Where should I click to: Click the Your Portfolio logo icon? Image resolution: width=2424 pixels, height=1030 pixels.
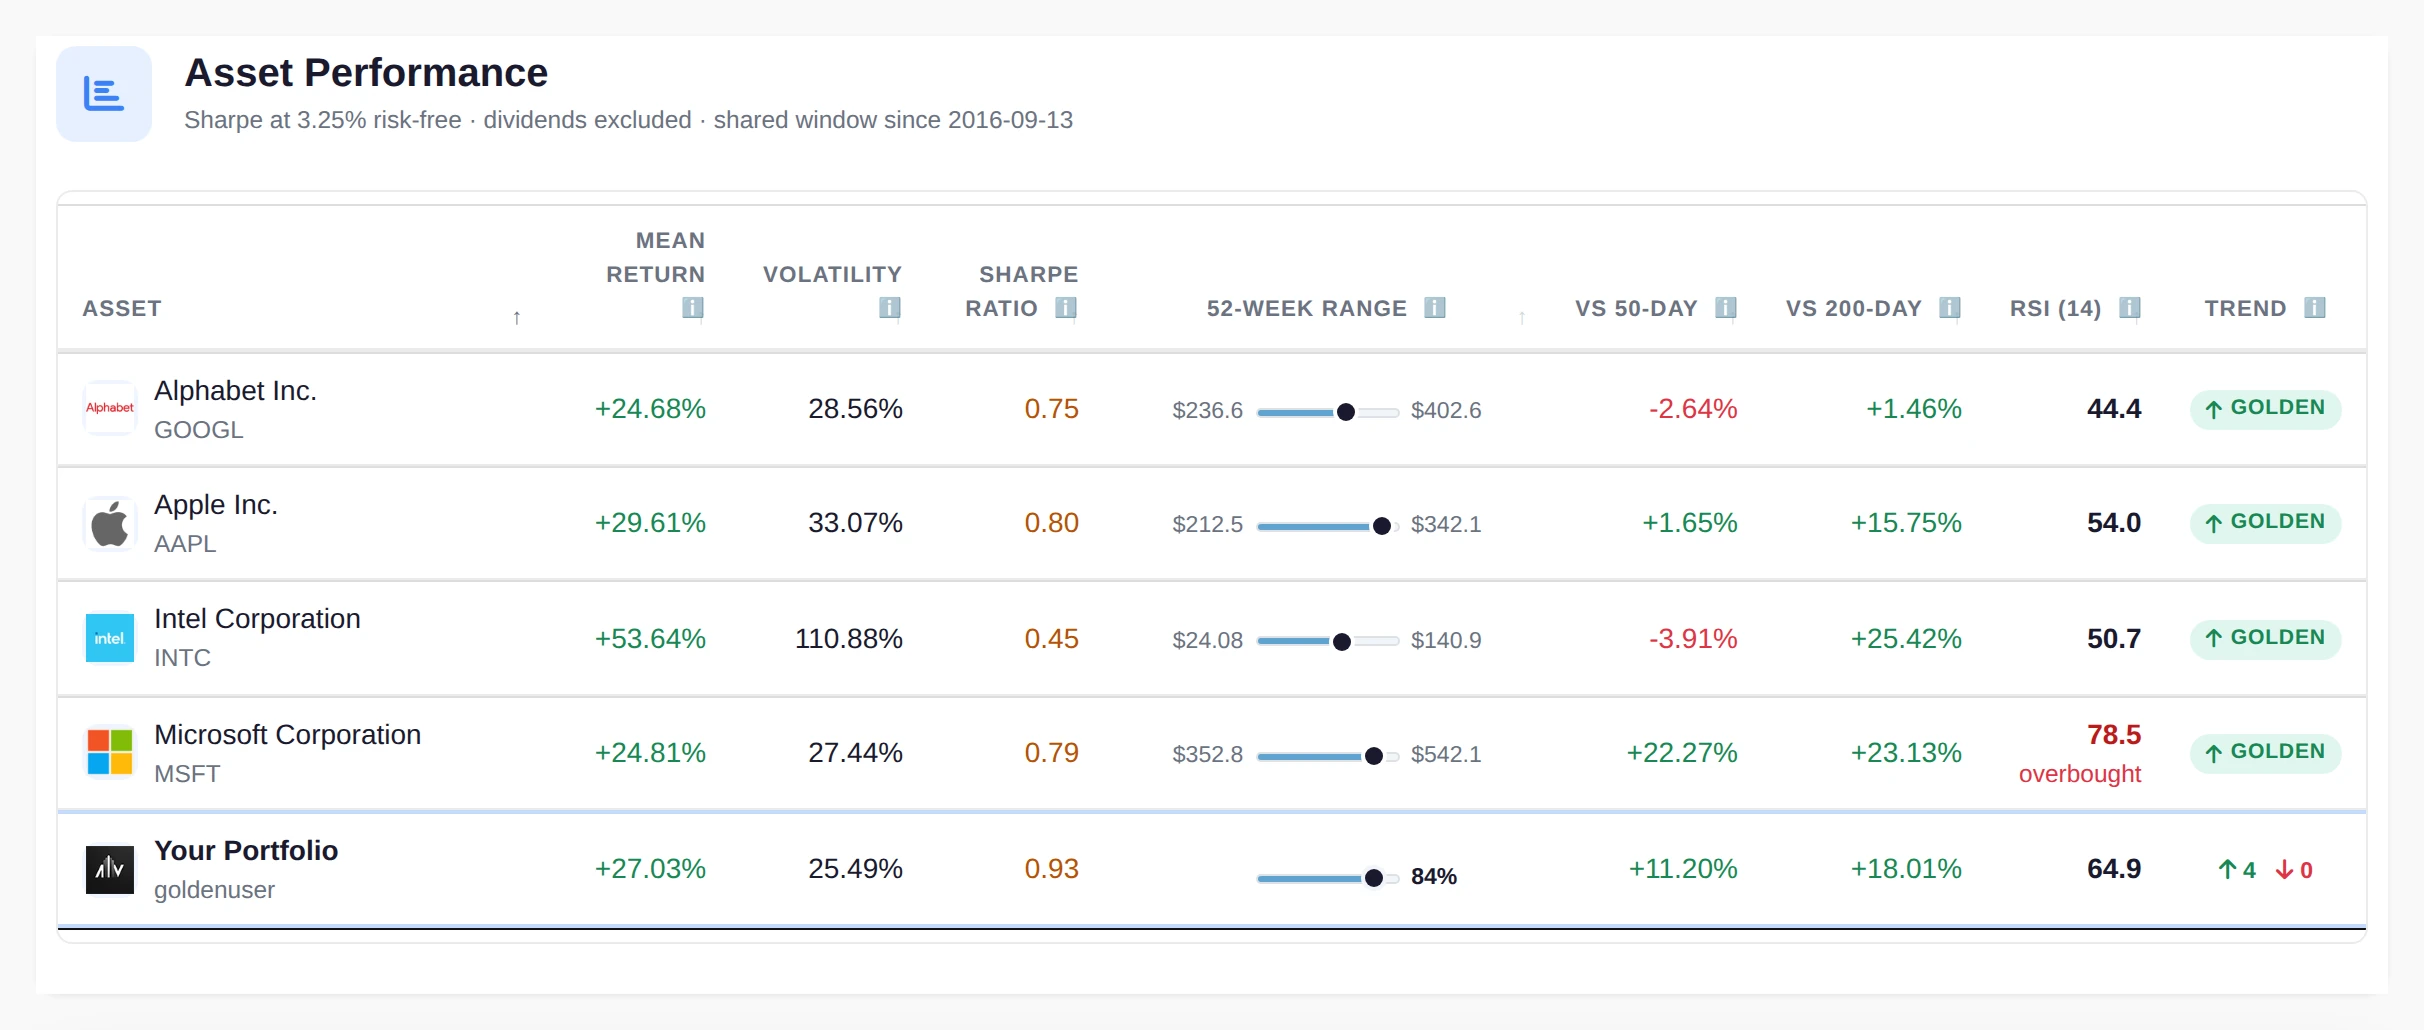tap(110, 869)
